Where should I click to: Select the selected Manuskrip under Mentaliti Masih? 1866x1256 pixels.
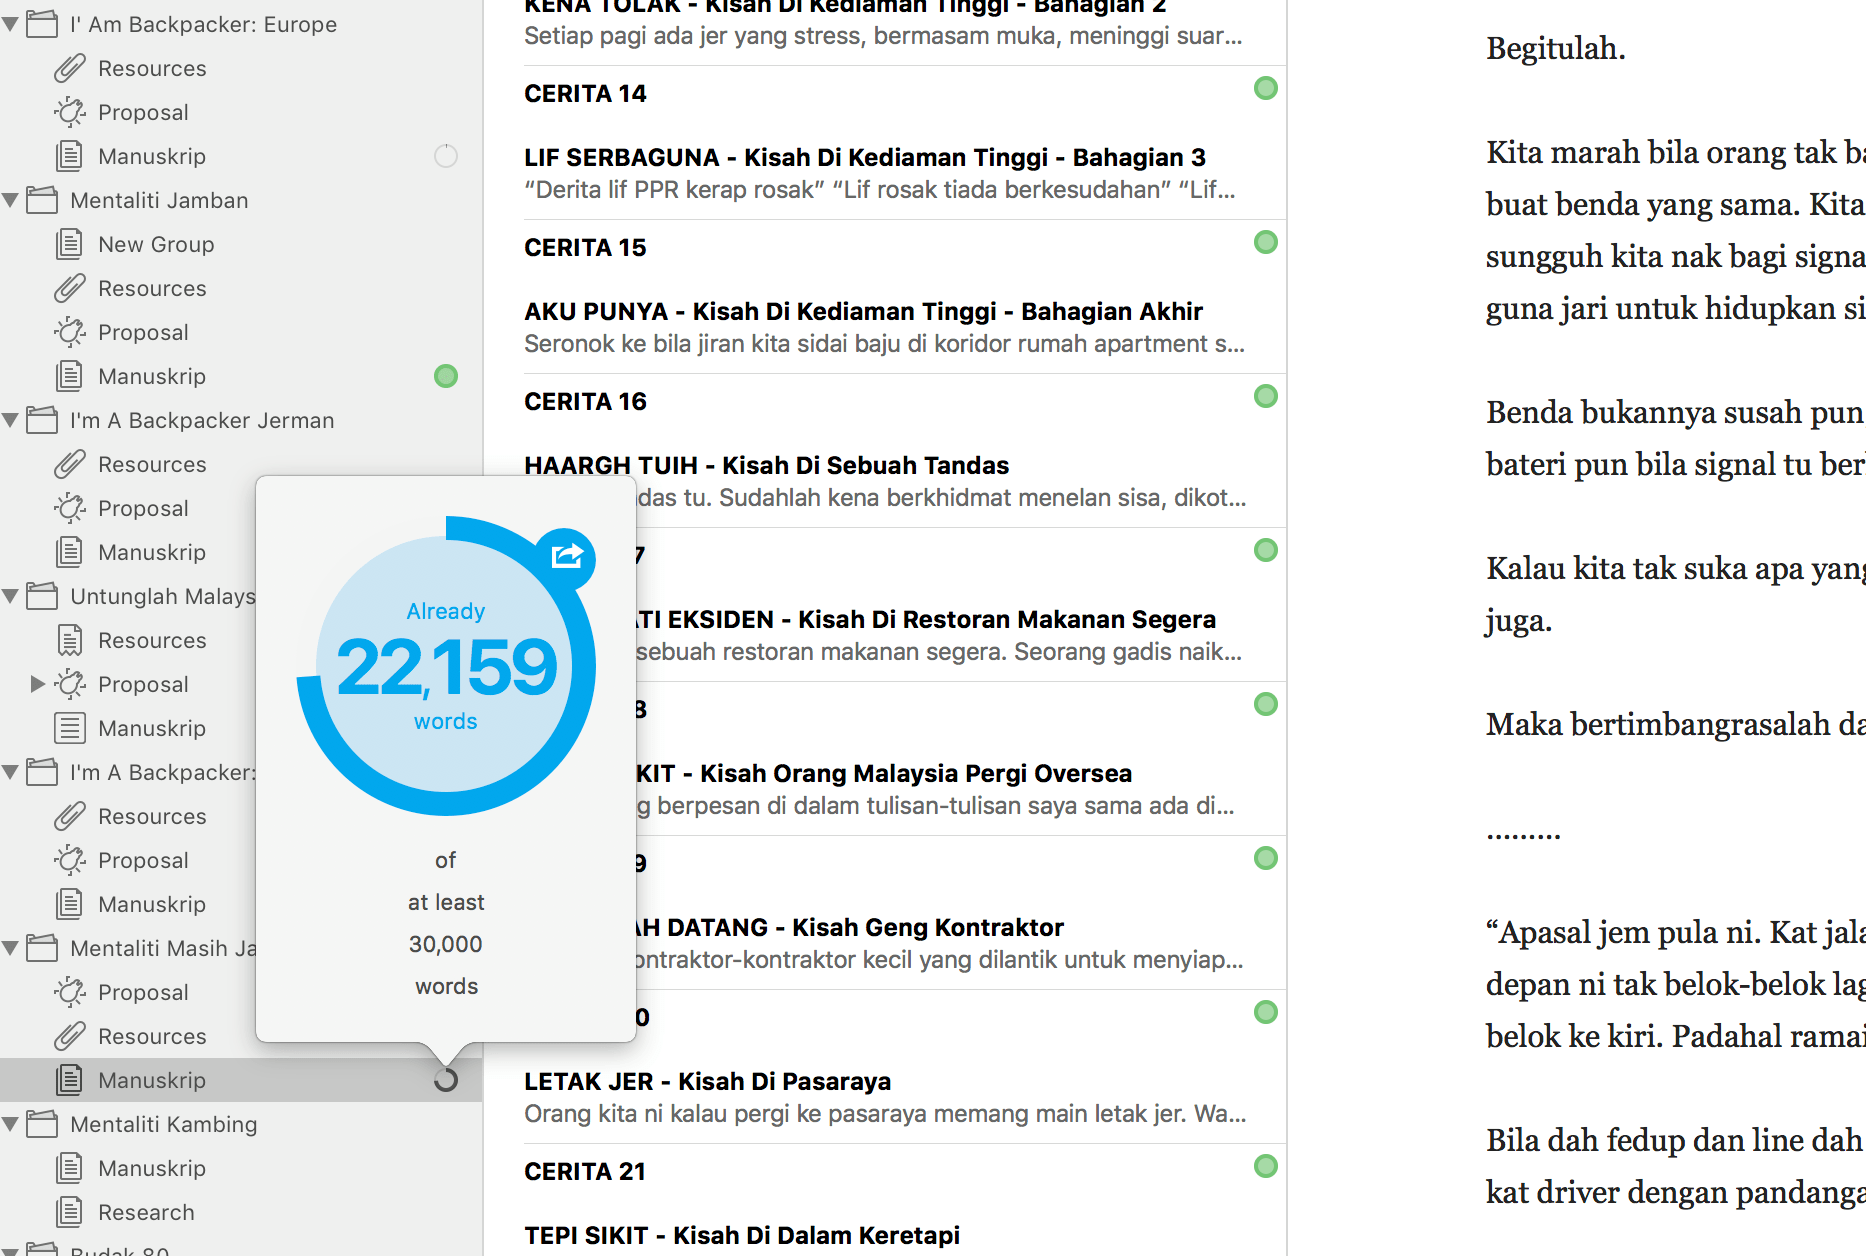coord(152,1080)
